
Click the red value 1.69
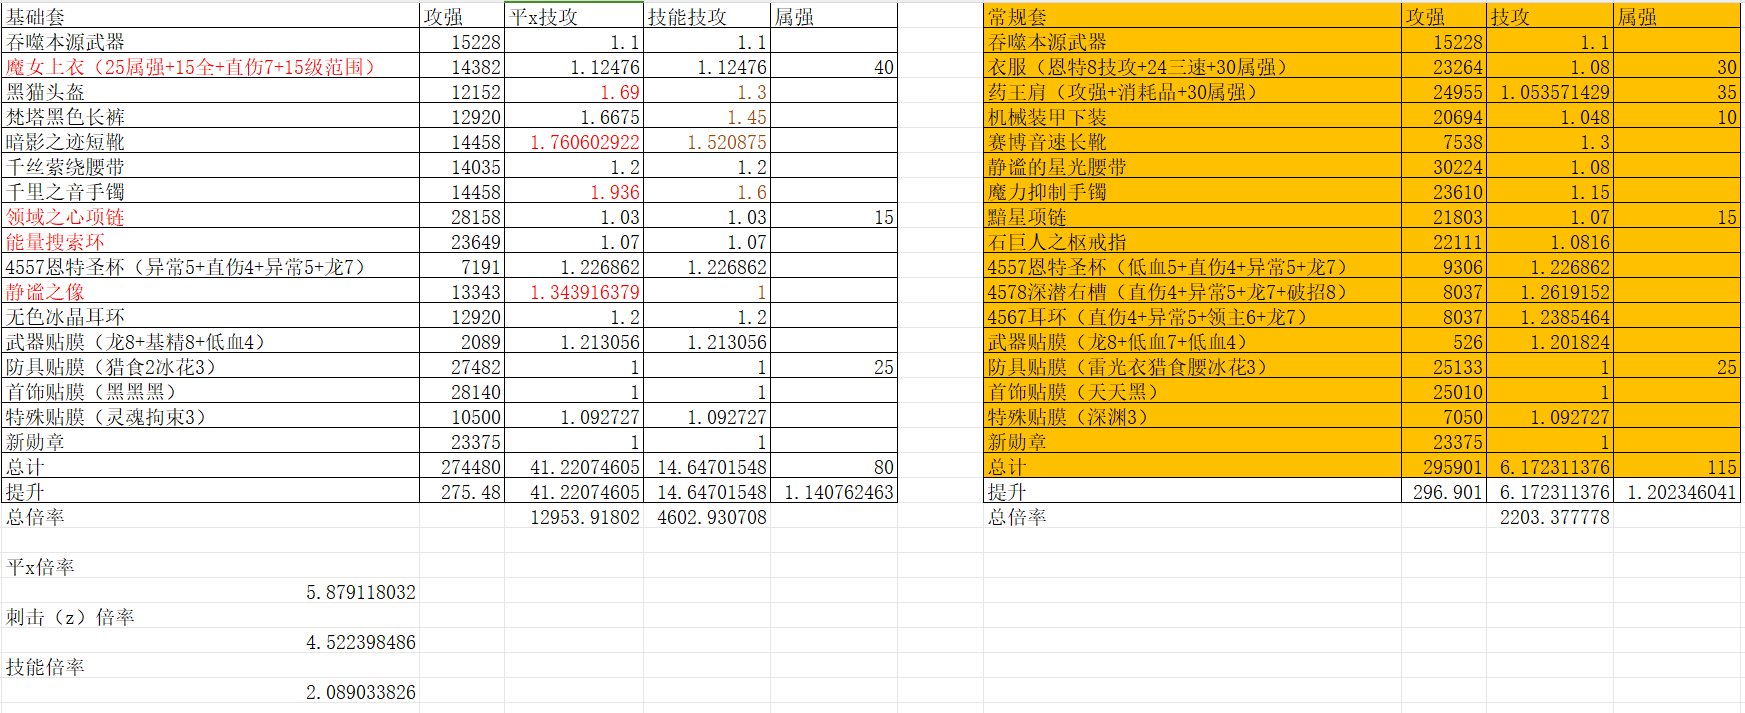click(574, 92)
